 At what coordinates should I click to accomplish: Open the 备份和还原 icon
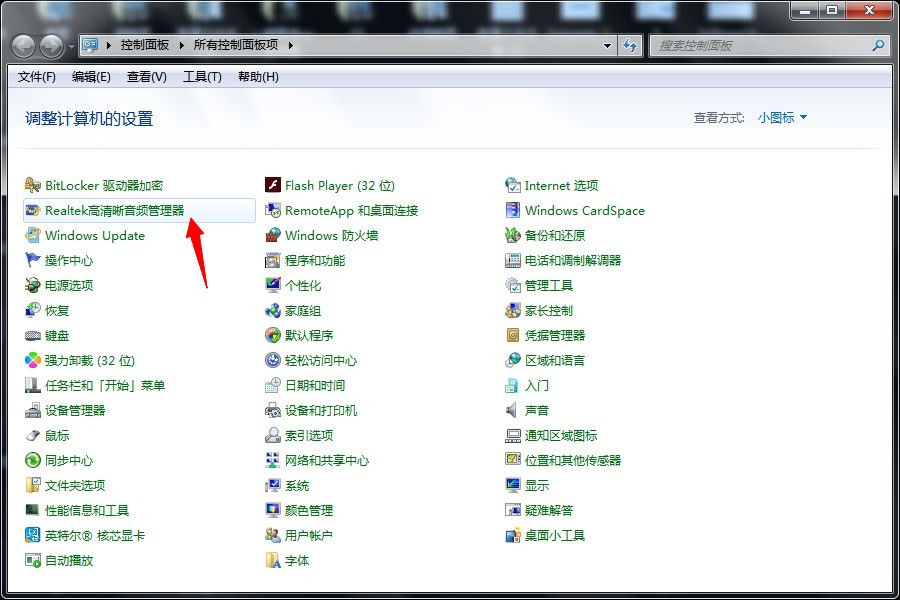point(513,235)
